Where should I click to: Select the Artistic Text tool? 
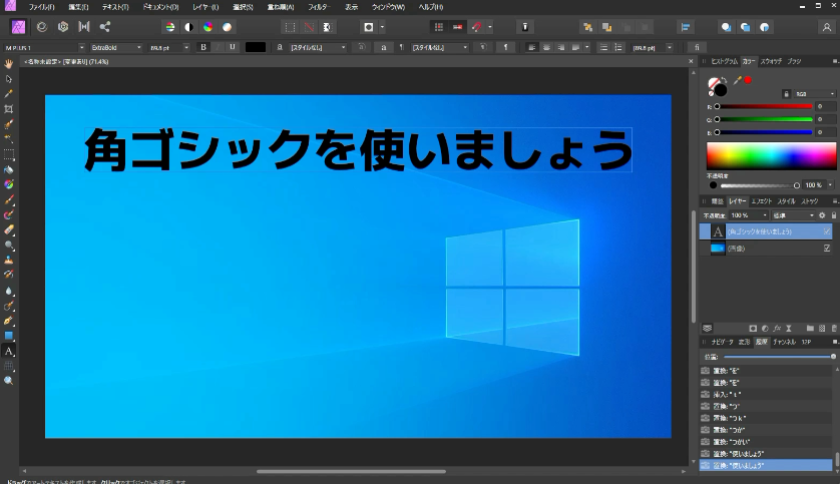click(x=9, y=351)
